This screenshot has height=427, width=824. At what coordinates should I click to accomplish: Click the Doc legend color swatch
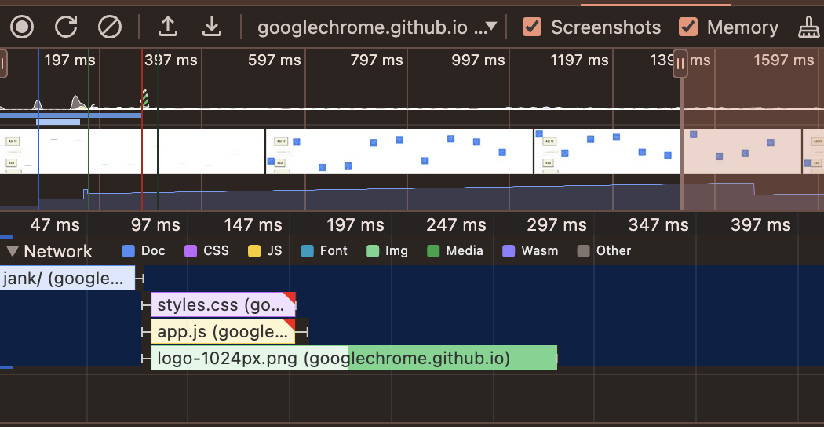click(128, 251)
